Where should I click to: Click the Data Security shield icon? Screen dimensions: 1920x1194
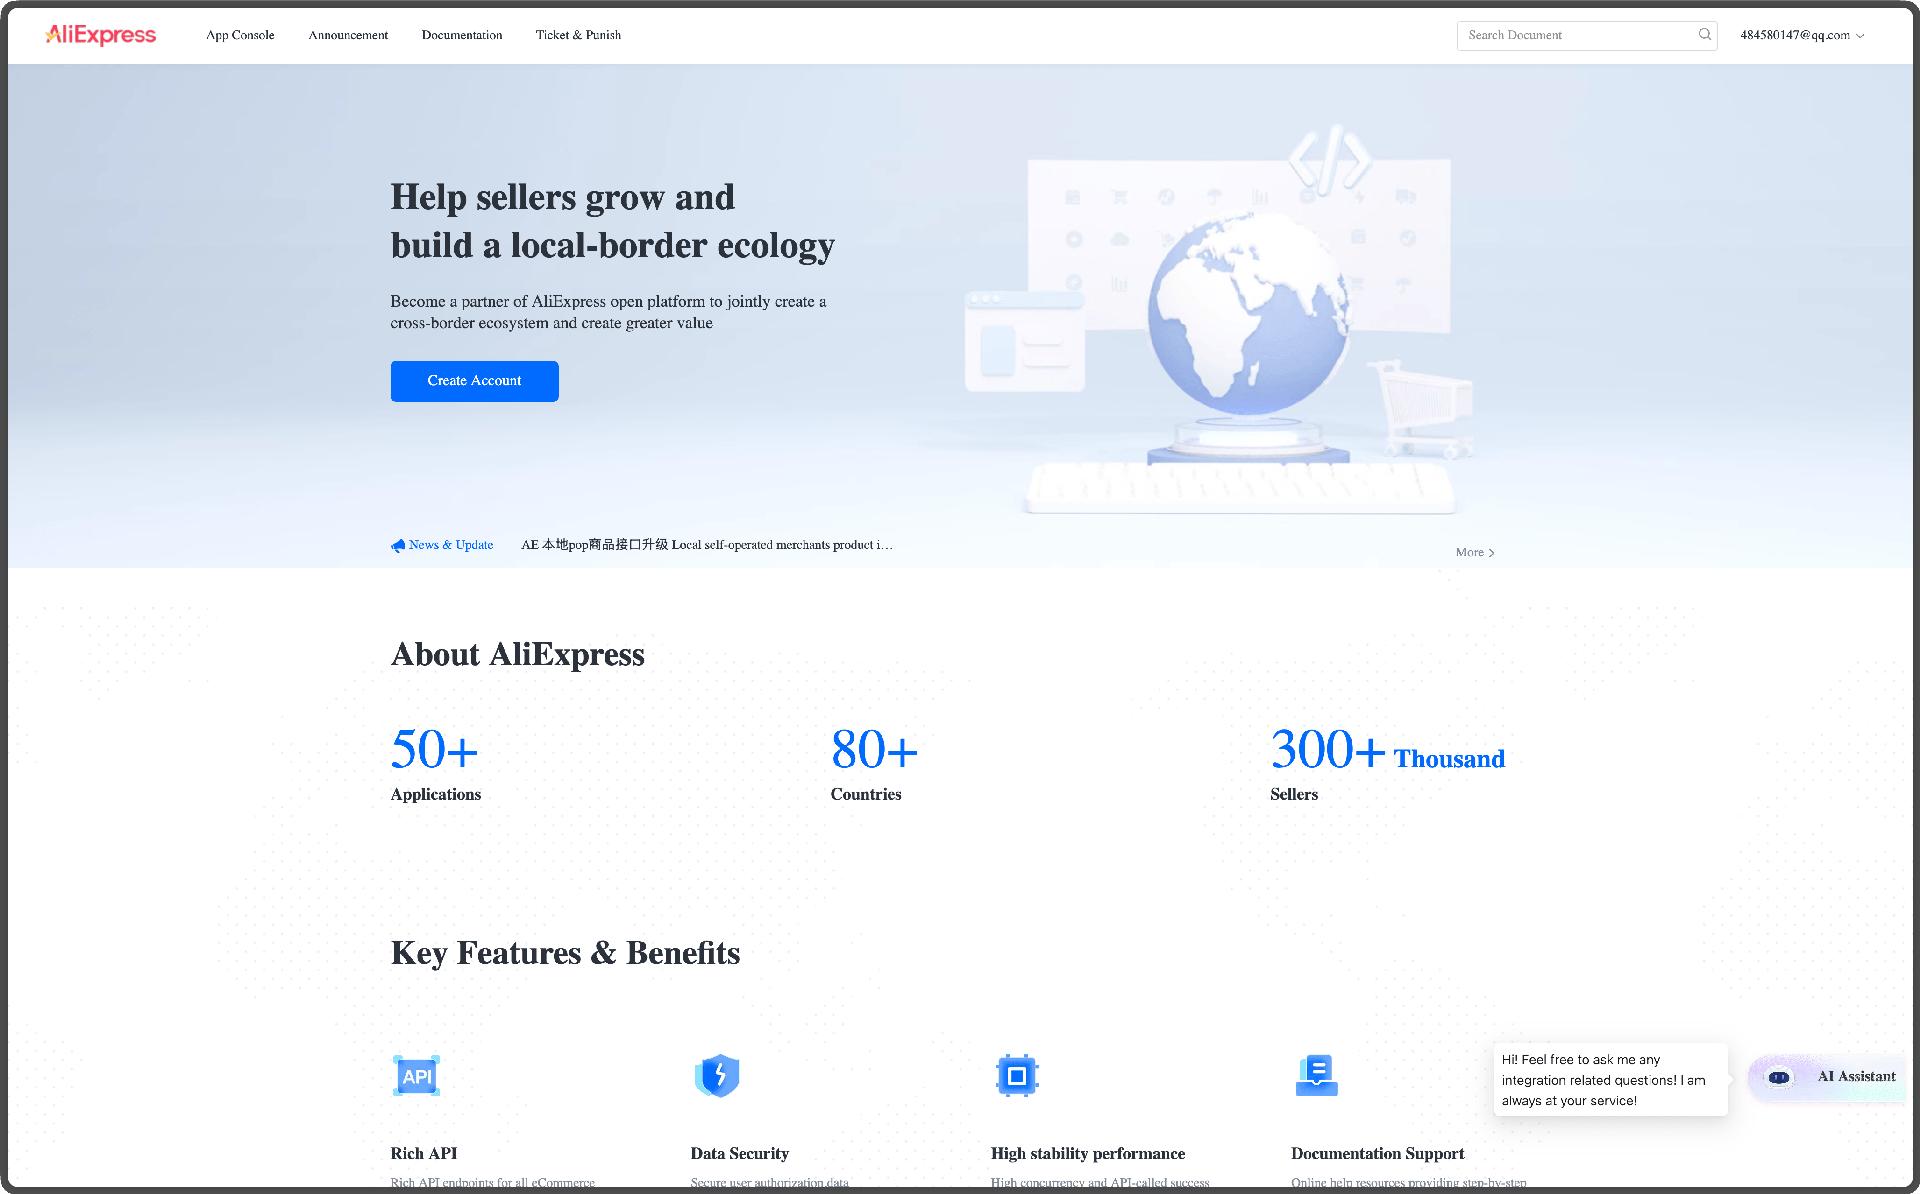coord(717,1076)
